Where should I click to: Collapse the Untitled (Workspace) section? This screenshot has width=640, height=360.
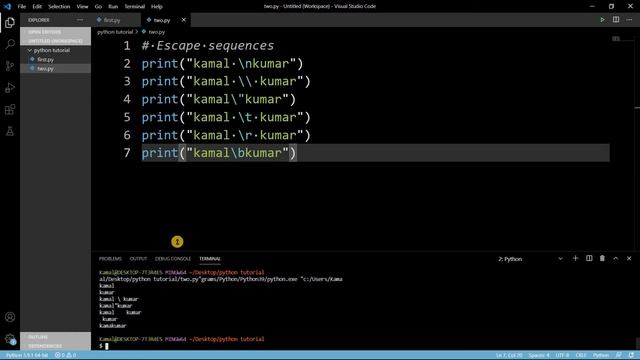pos(56,41)
